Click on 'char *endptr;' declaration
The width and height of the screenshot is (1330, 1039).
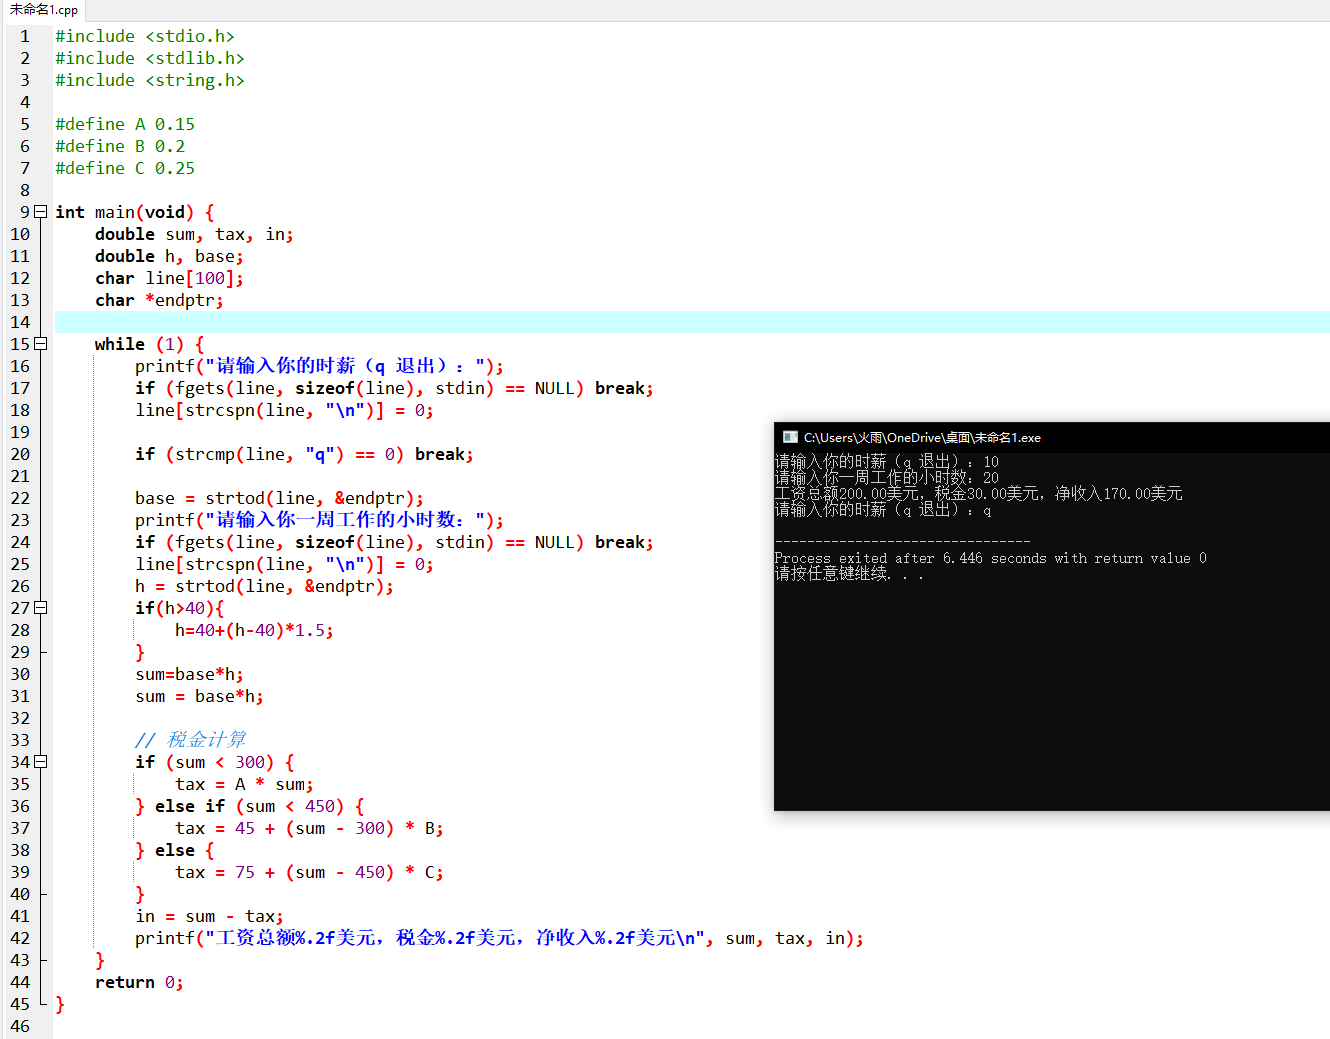[x=159, y=300]
